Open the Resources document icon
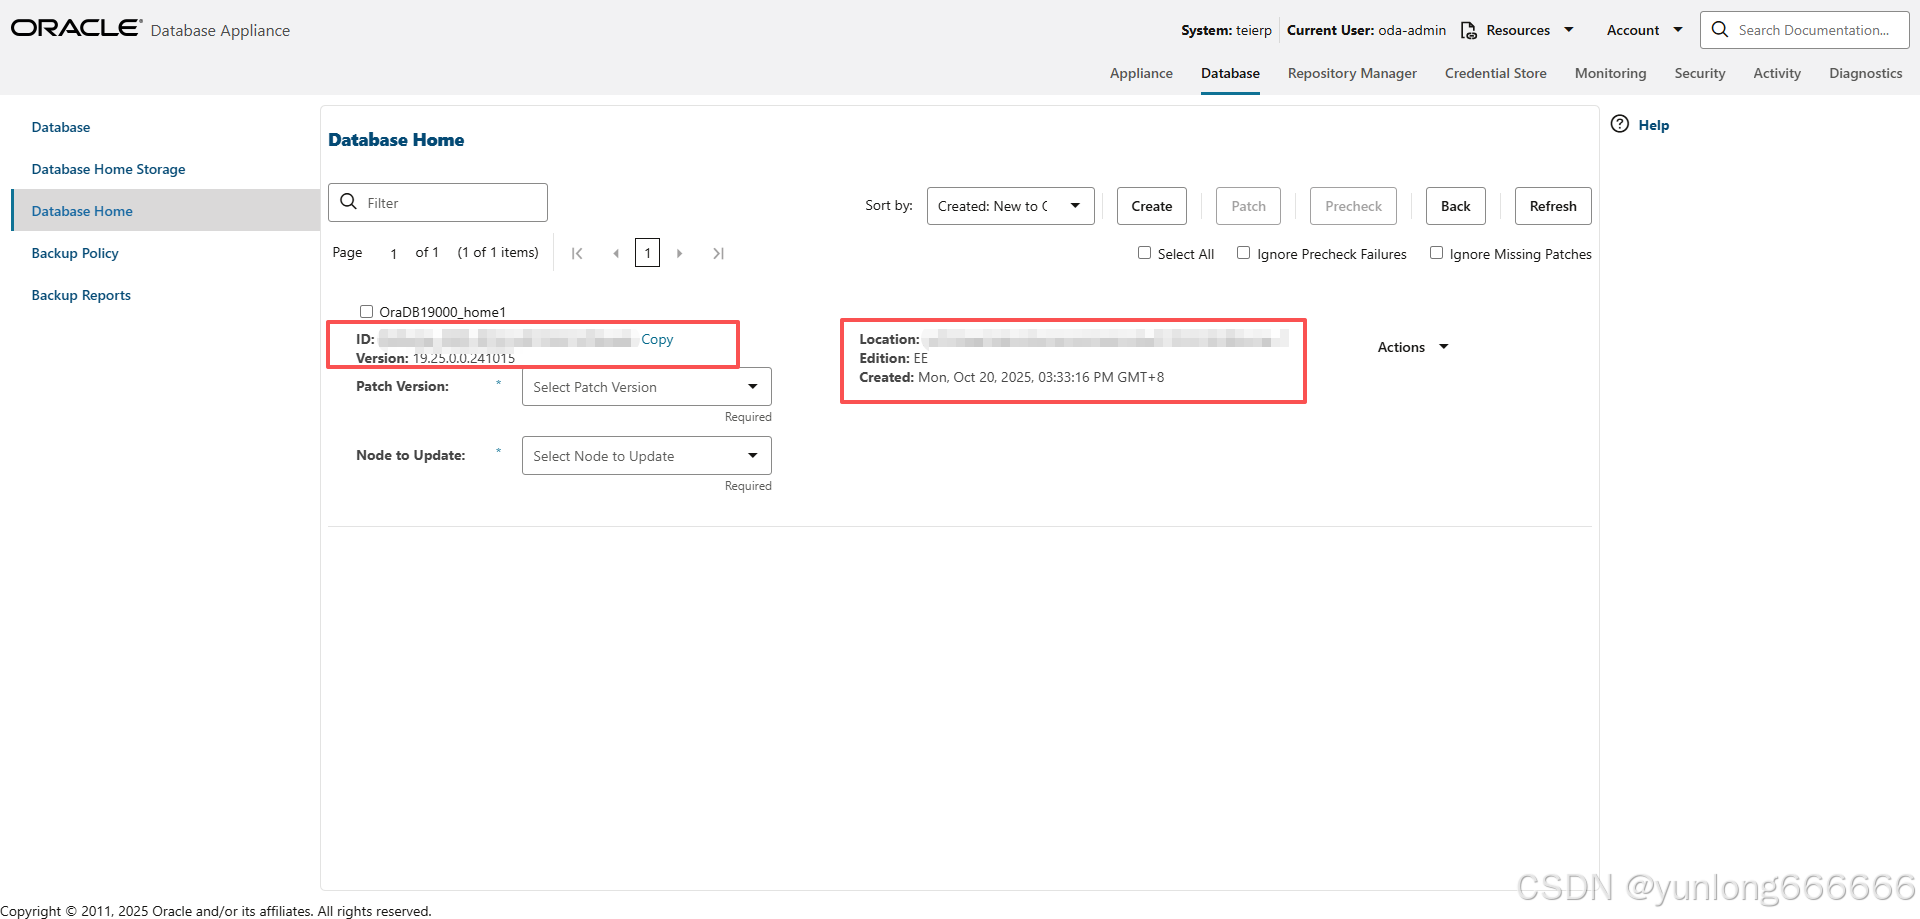Screen dimensions: 1920x919 point(1468,30)
